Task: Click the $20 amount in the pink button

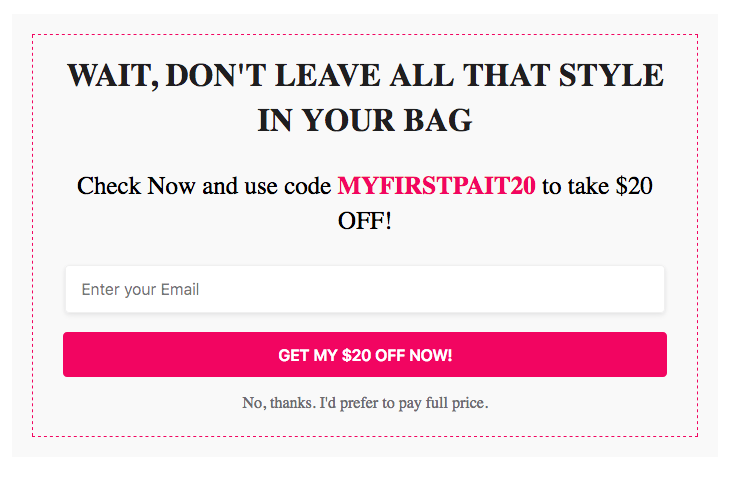Action: click(356, 355)
